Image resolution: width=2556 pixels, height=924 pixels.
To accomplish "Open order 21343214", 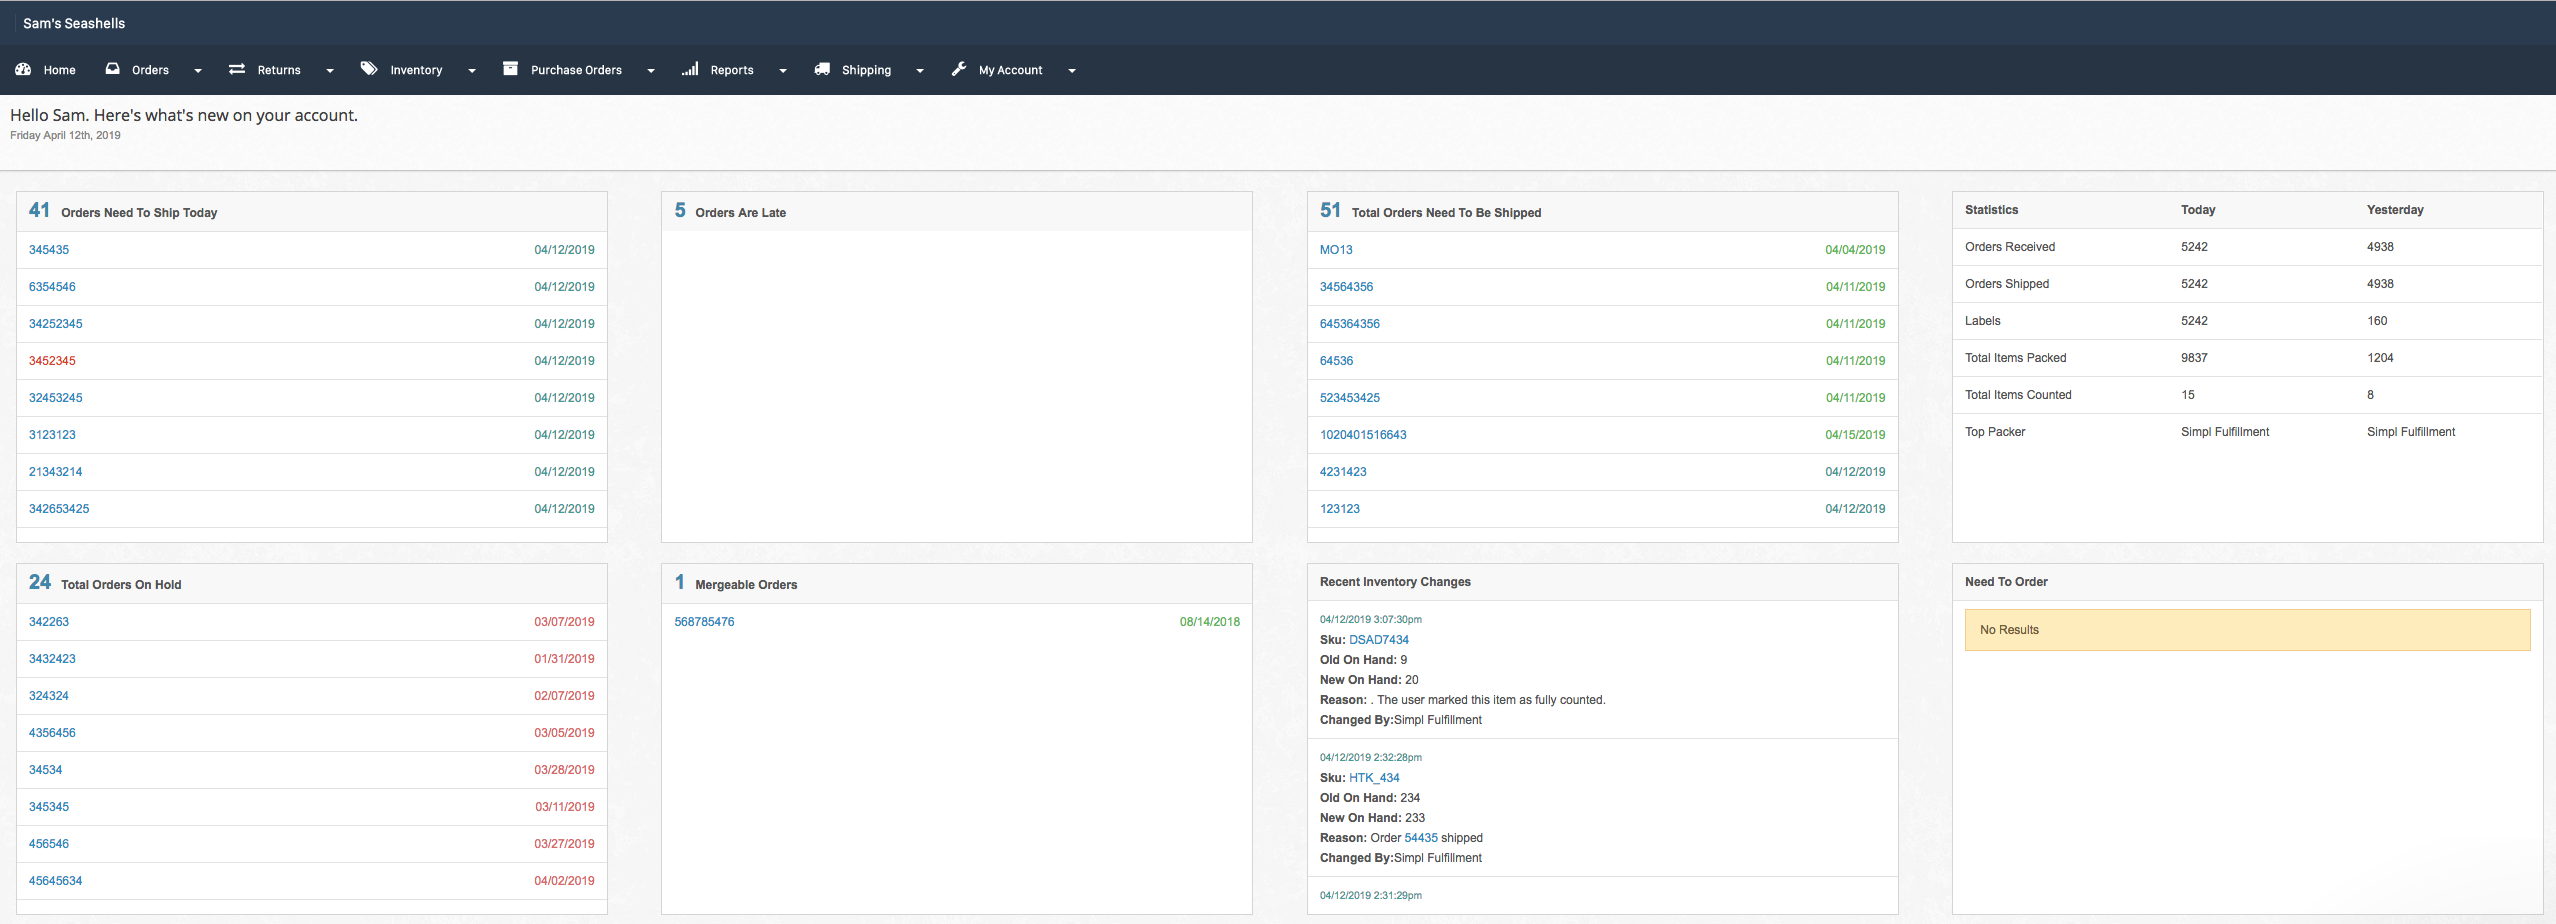I will pos(56,472).
